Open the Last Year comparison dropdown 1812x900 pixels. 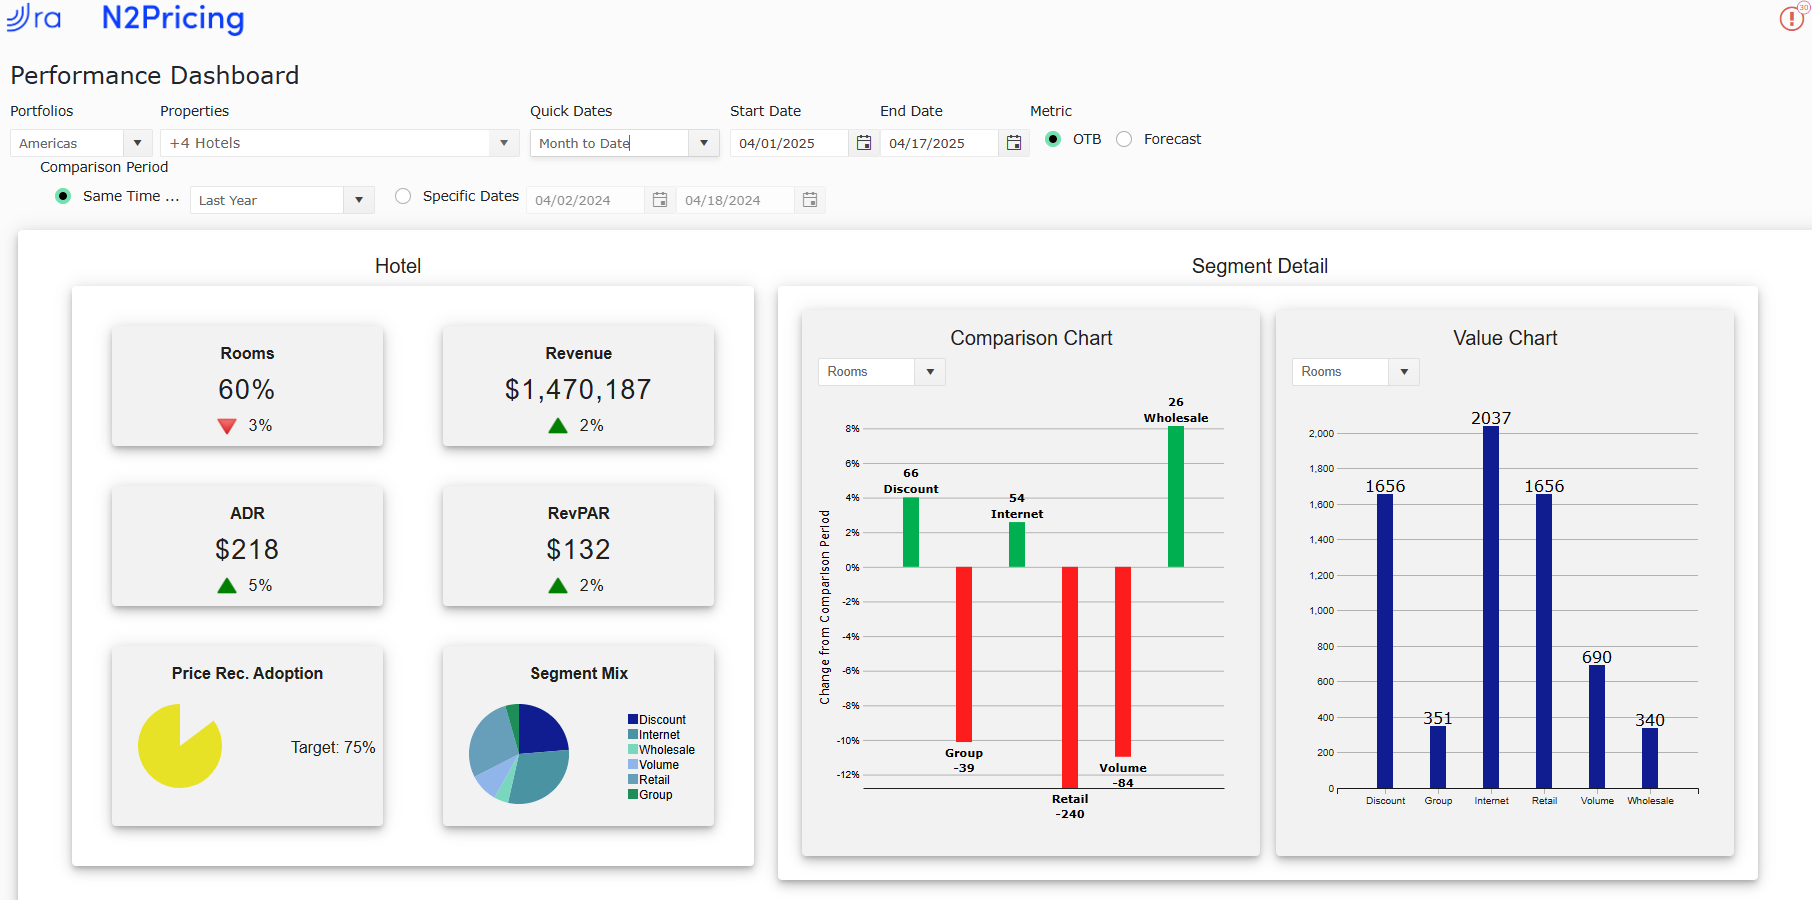pos(282,200)
